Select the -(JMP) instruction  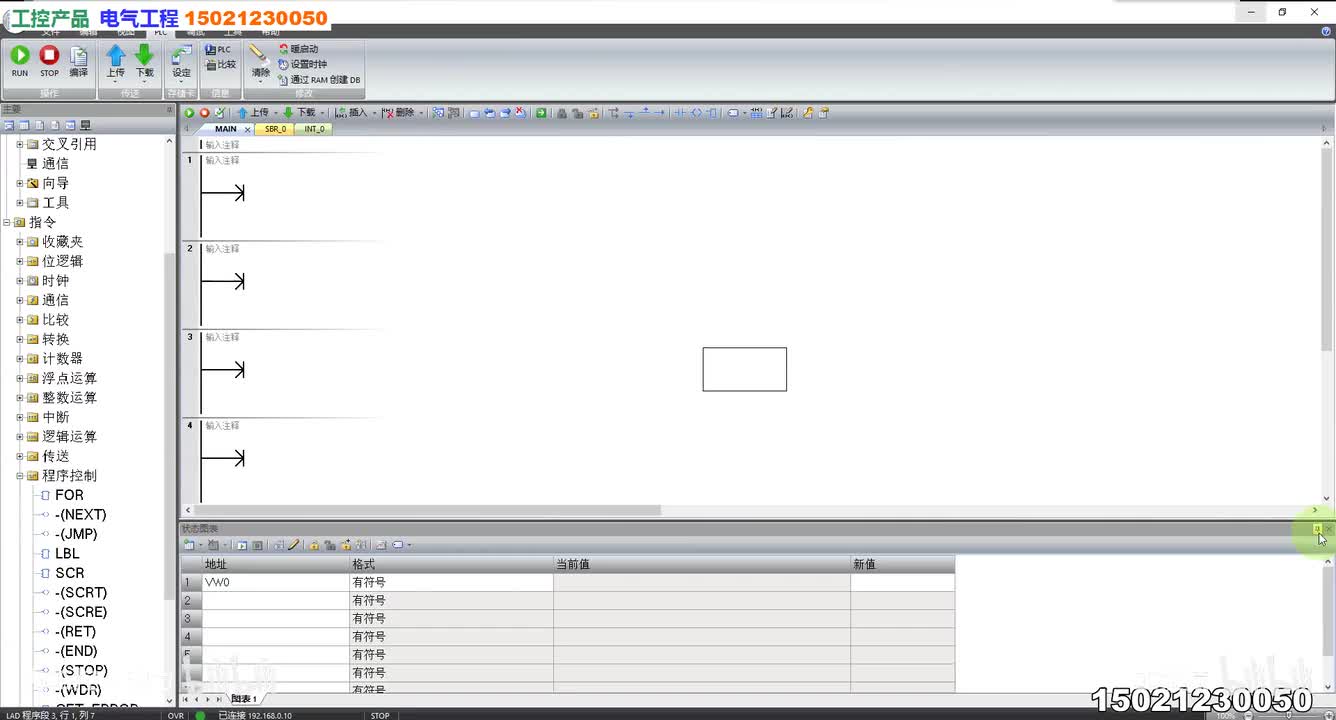coord(76,534)
